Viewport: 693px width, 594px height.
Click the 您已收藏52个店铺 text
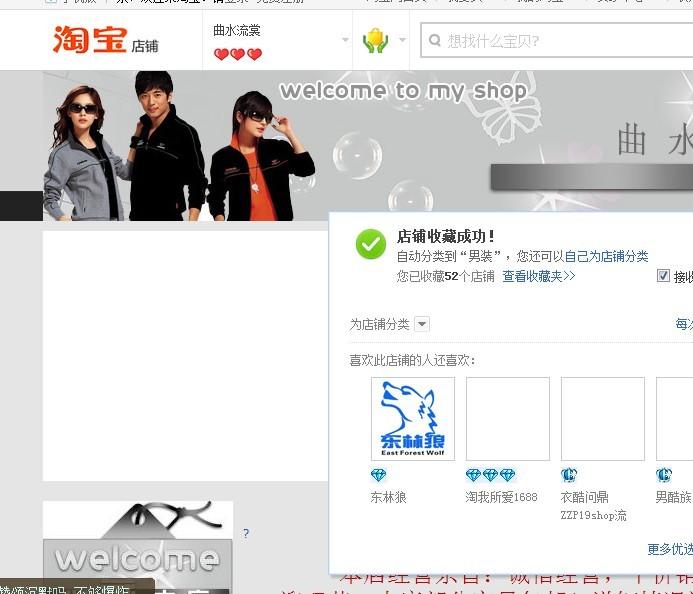pos(446,276)
